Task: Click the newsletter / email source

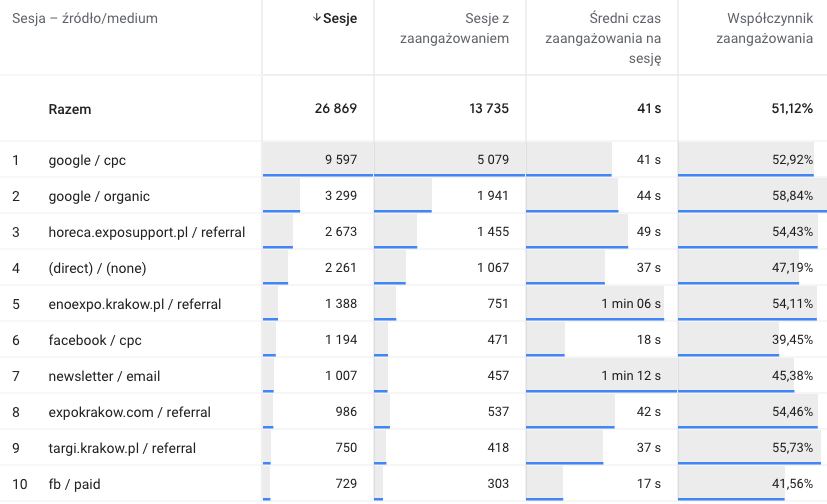Action: [104, 376]
